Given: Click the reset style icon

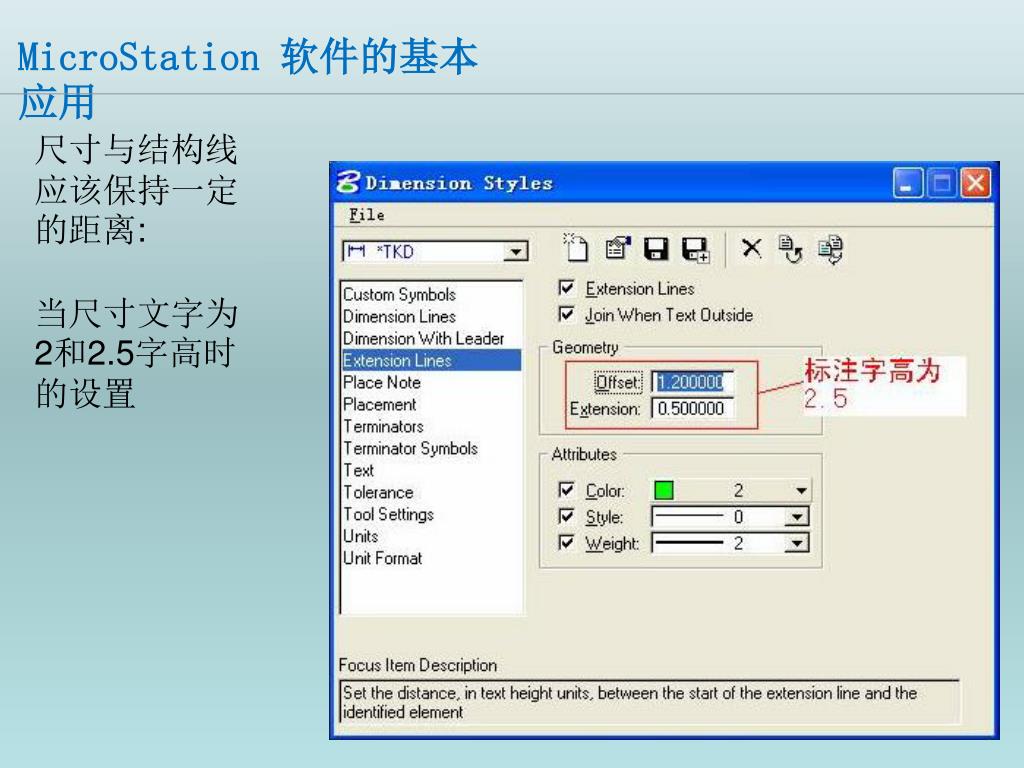Looking at the screenshot, I should click(x=790, y=249).
